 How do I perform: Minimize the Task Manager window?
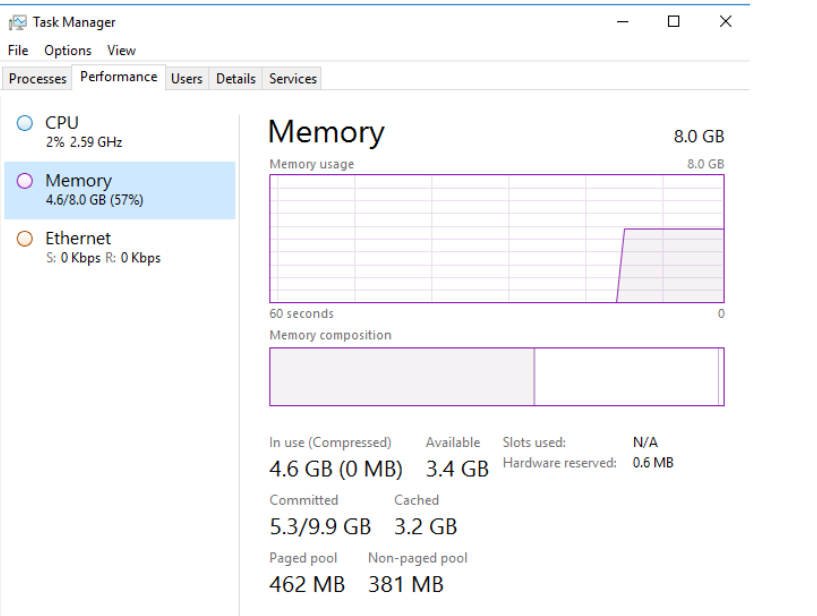(x=623, y=22)
